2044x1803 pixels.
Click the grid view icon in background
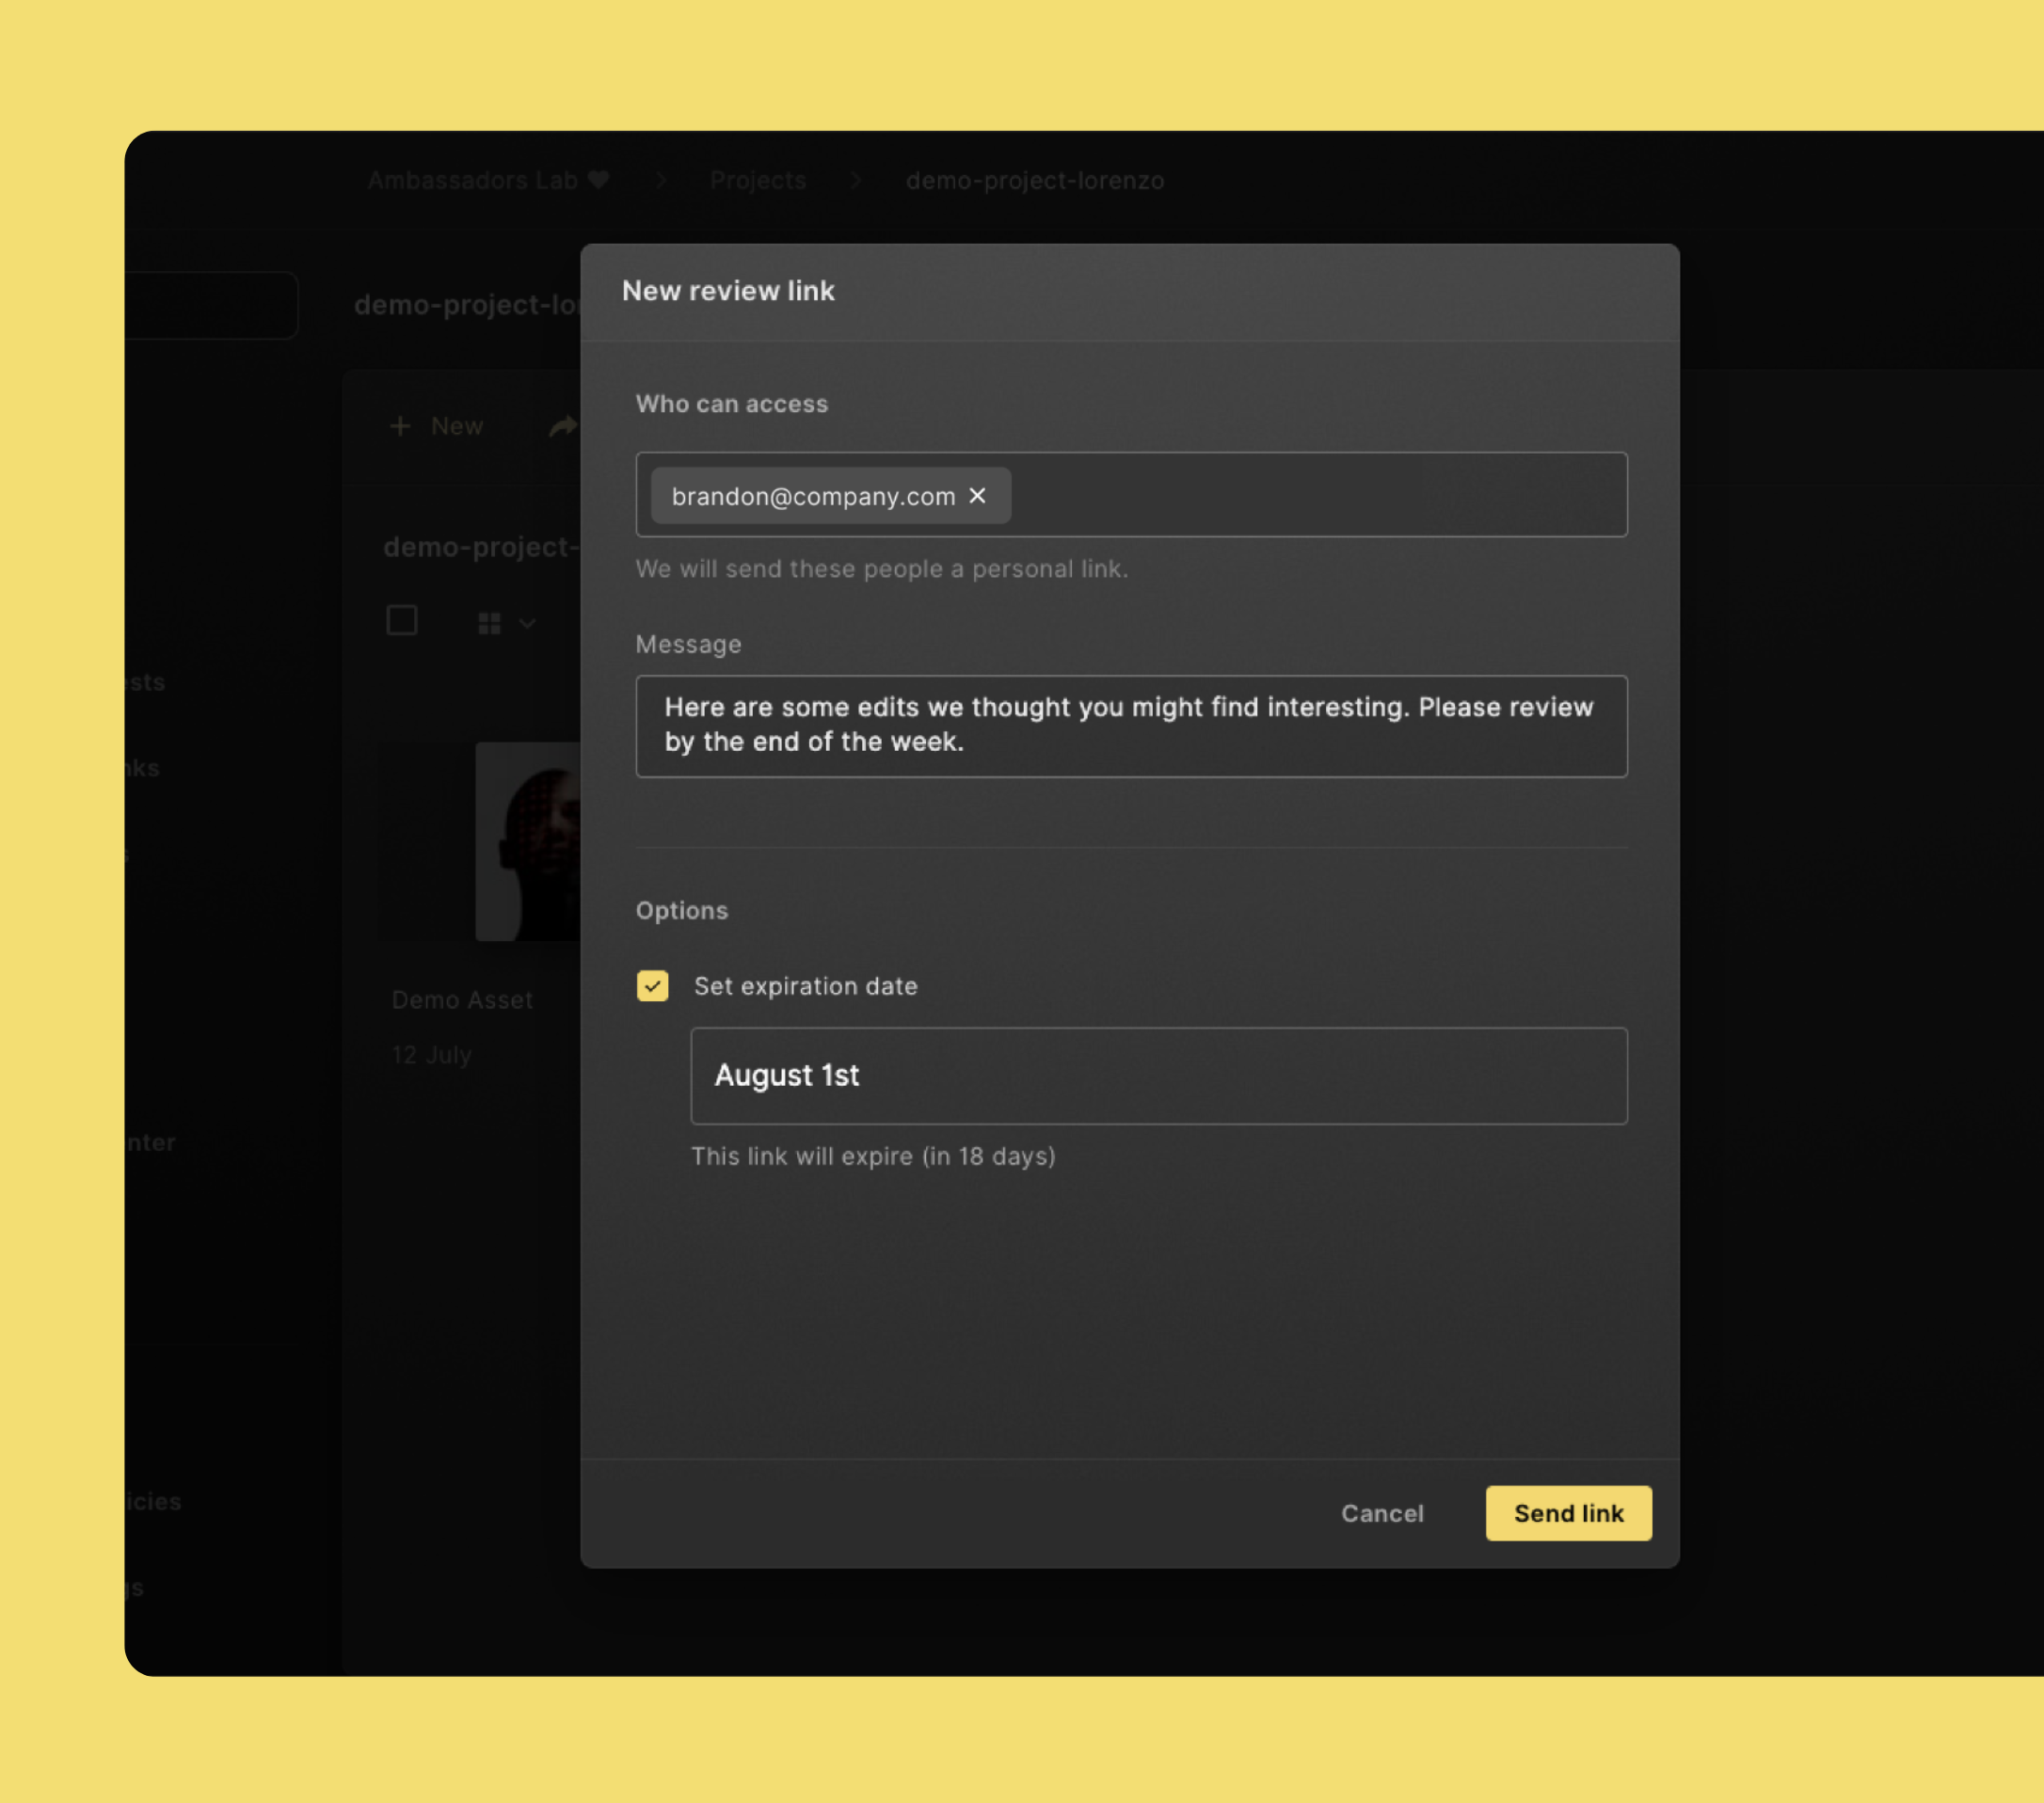coord(489,623)
